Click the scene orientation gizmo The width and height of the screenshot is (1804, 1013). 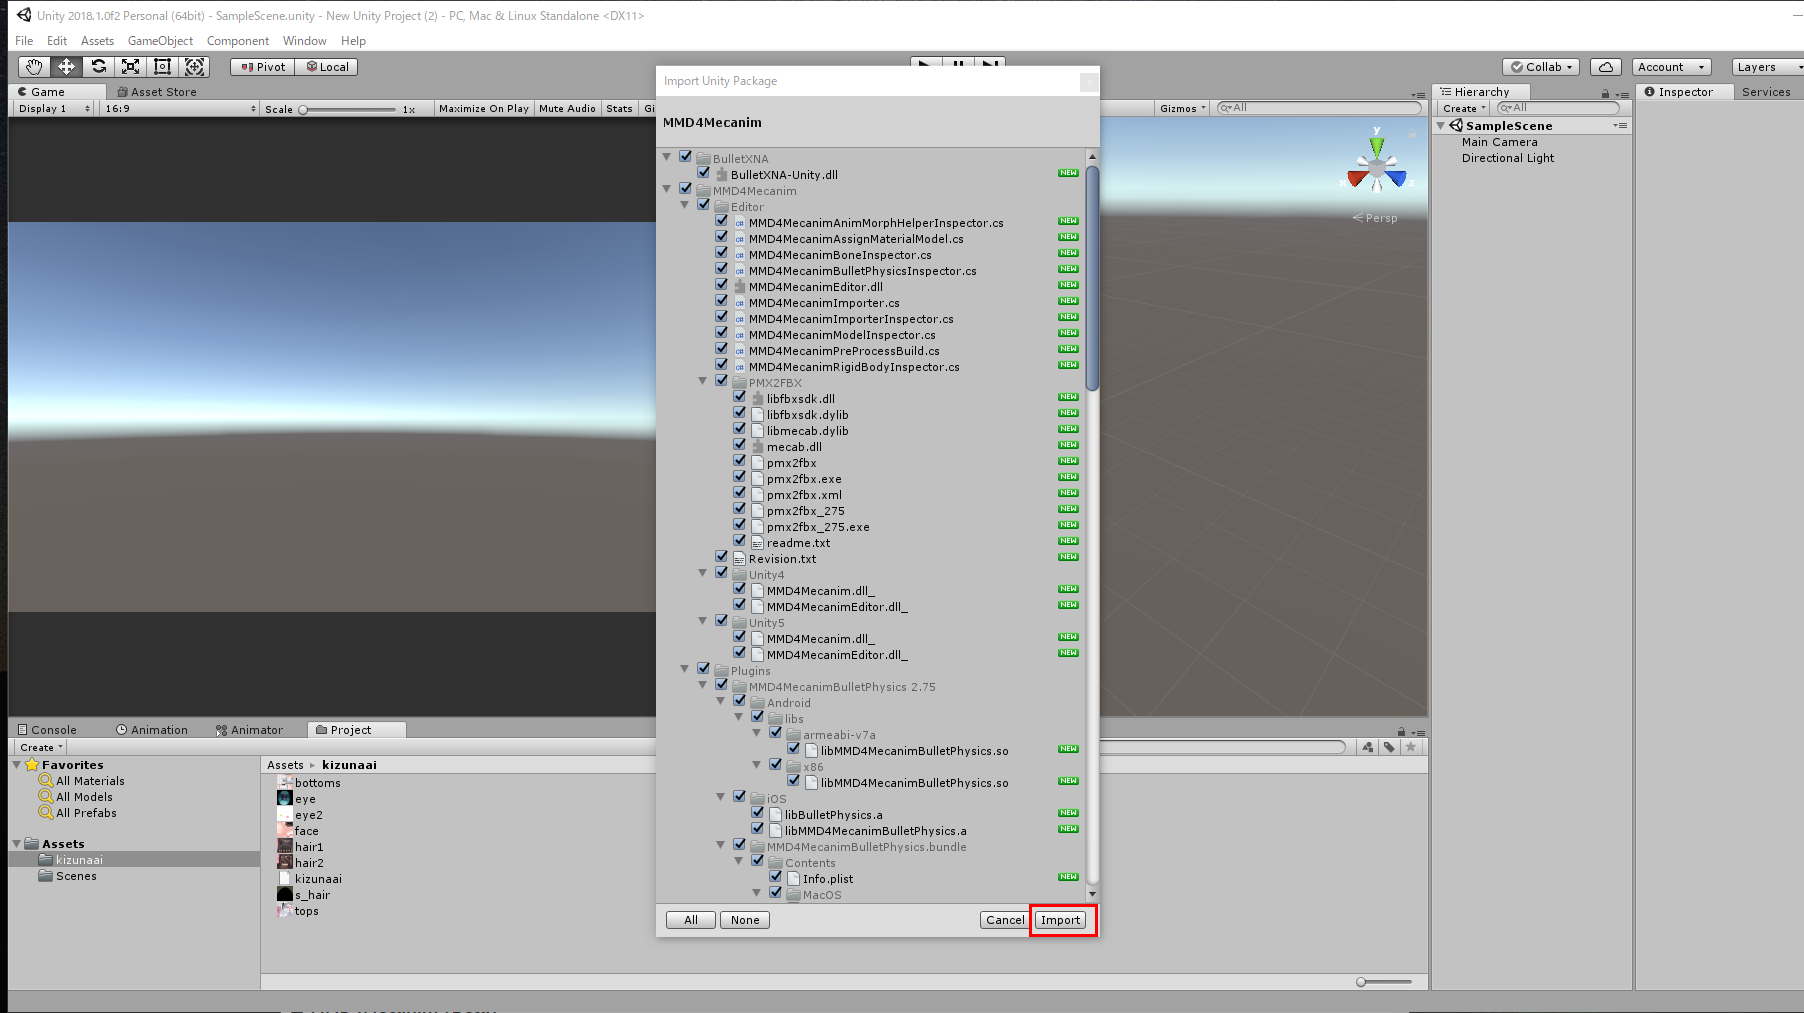[1377, 165]
